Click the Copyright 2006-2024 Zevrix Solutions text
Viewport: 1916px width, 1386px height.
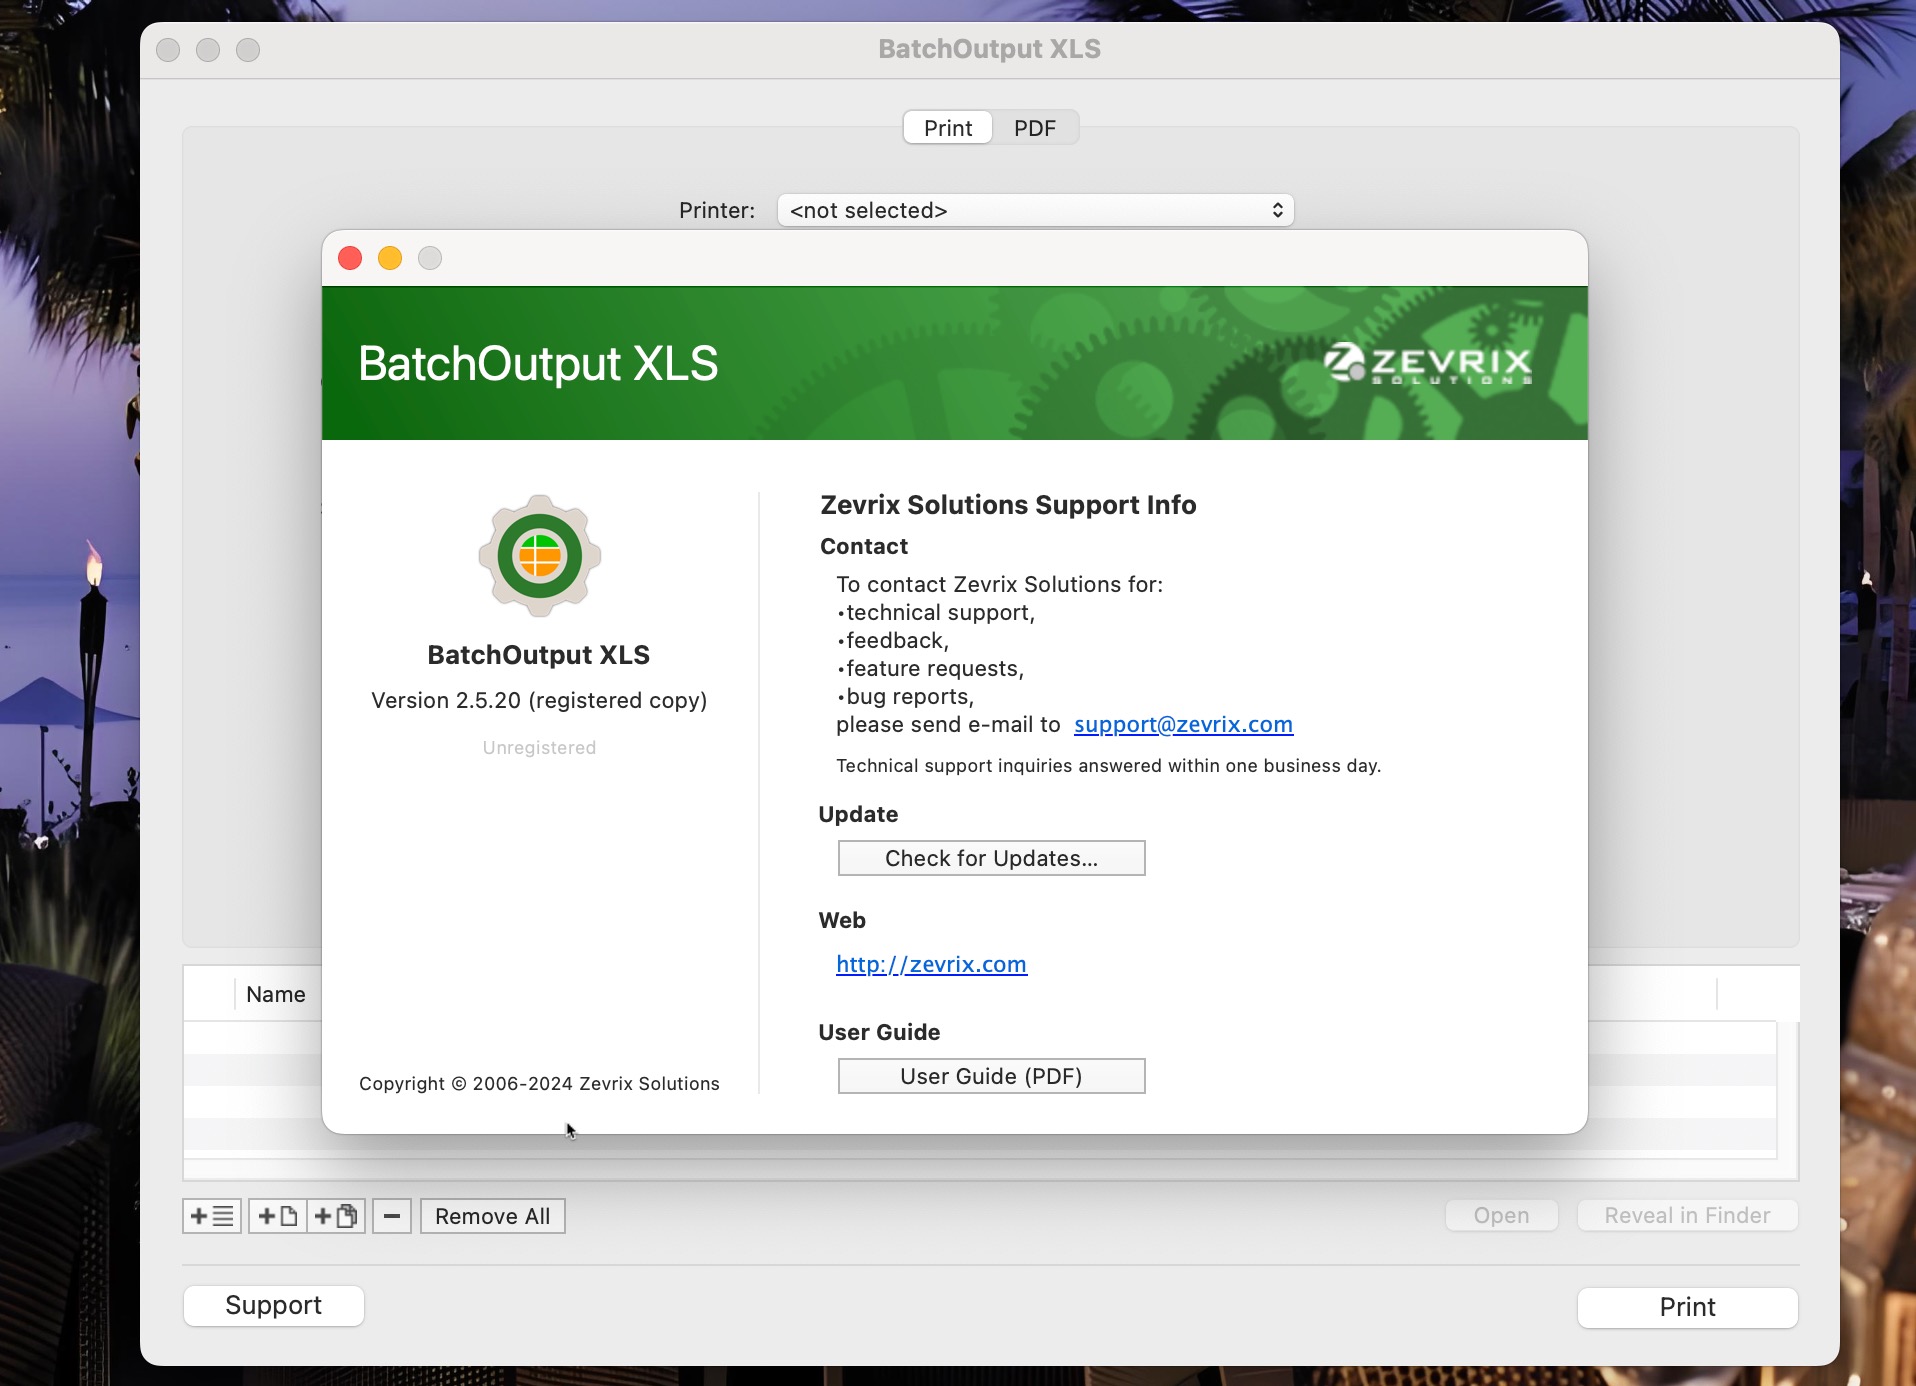(539, 1083)
